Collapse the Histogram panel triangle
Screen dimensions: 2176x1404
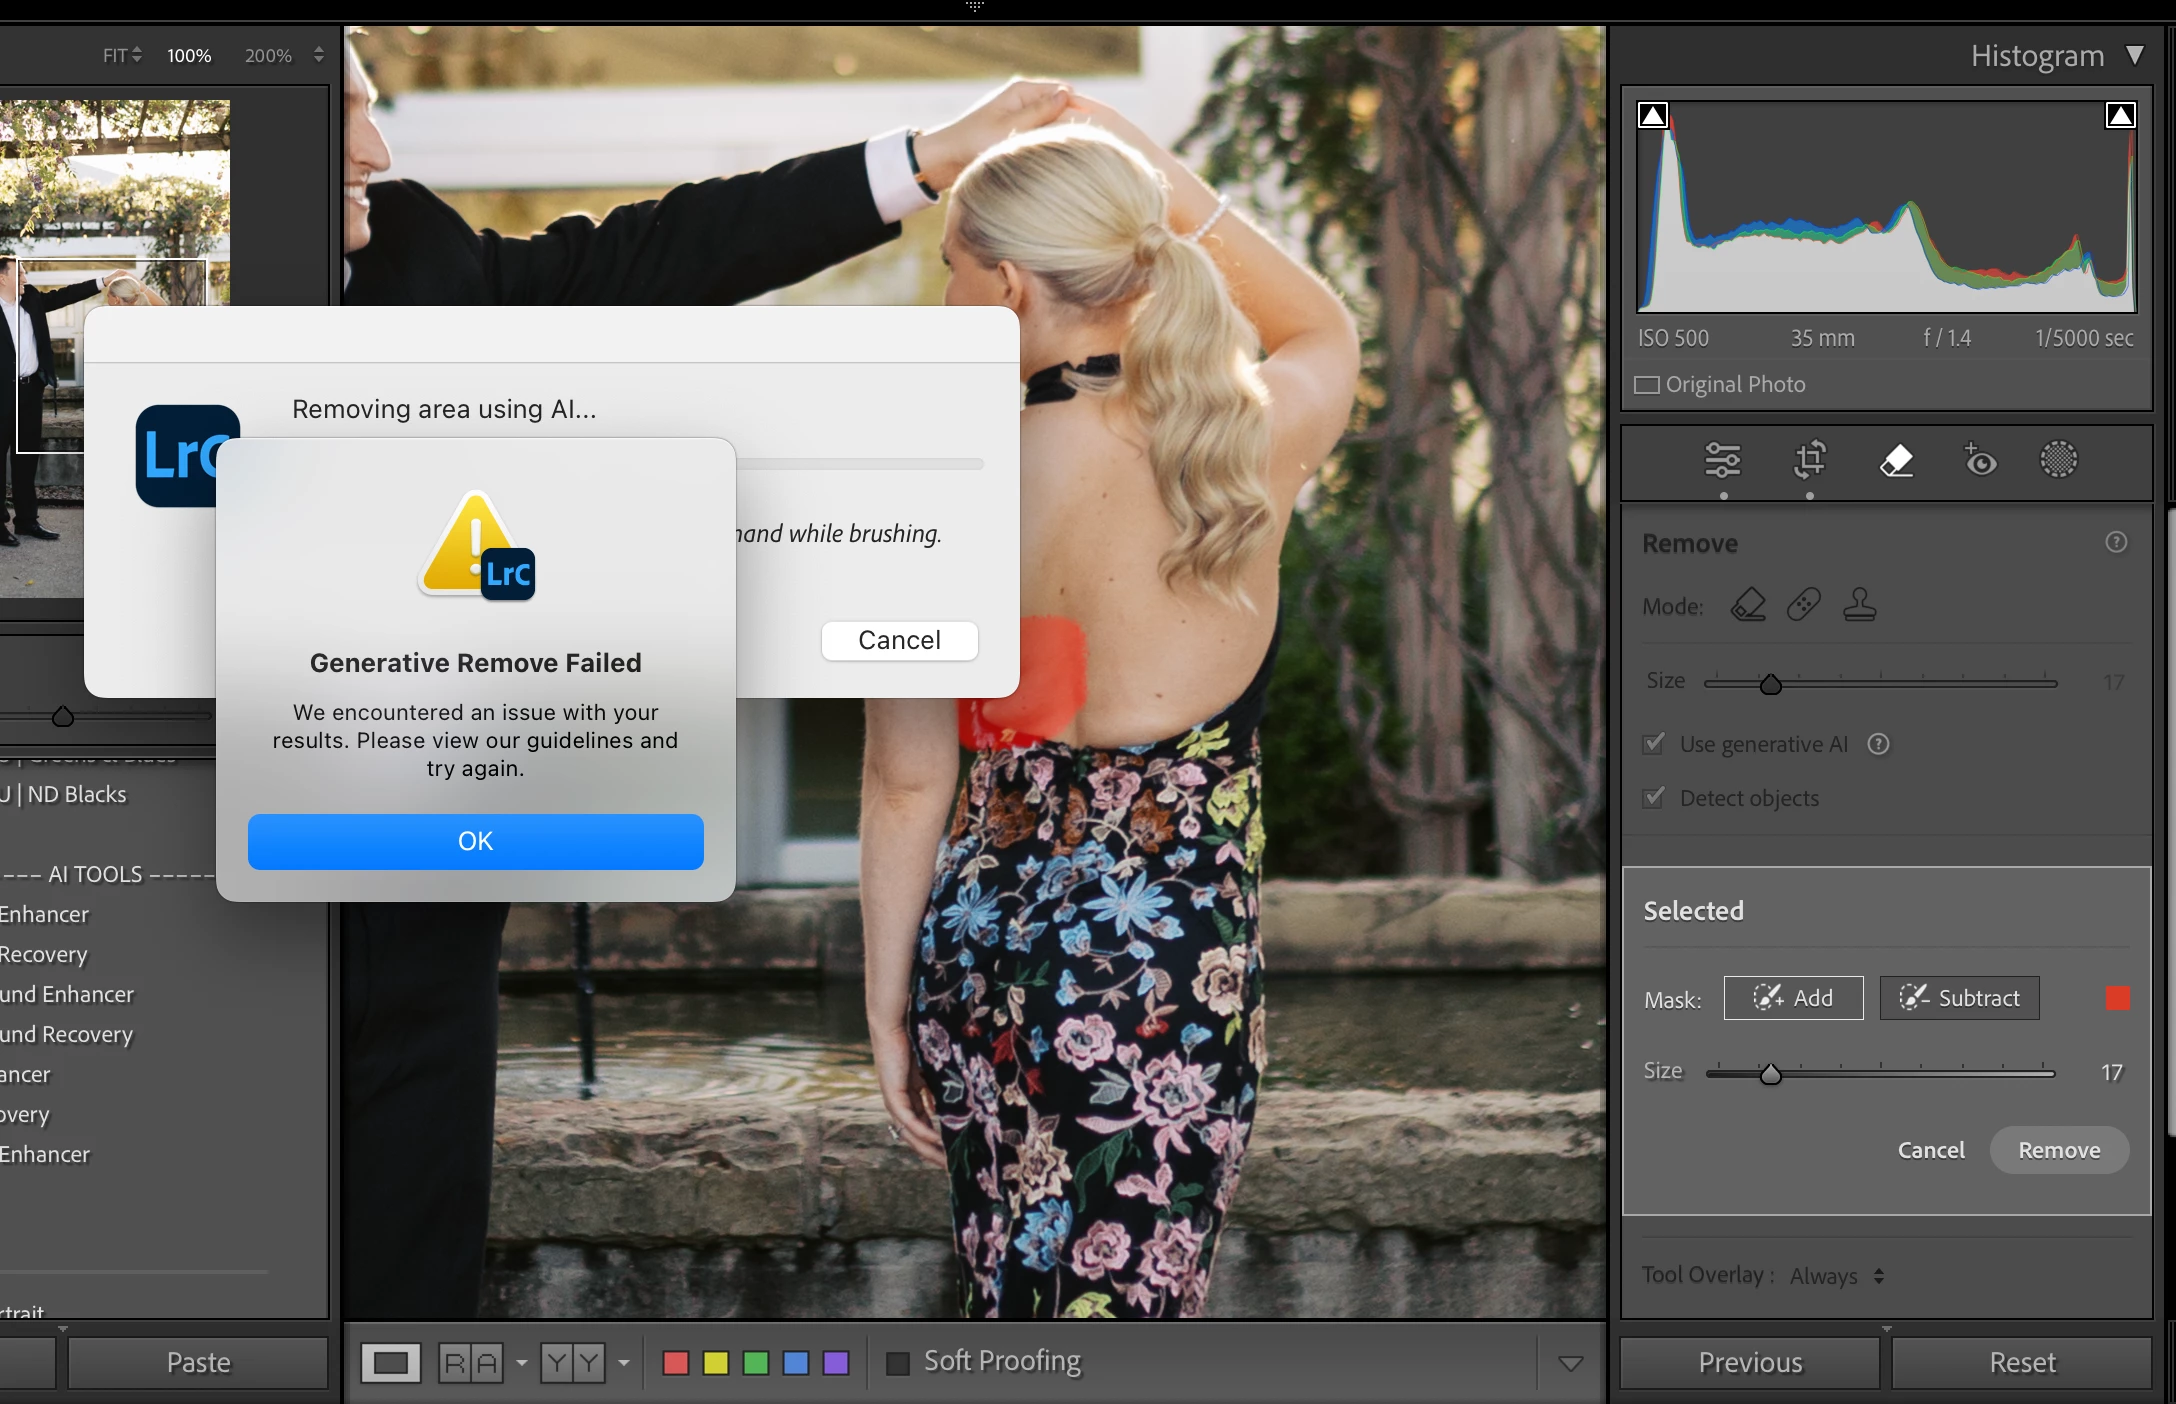pyautogui.click(x=2134, y=55)
